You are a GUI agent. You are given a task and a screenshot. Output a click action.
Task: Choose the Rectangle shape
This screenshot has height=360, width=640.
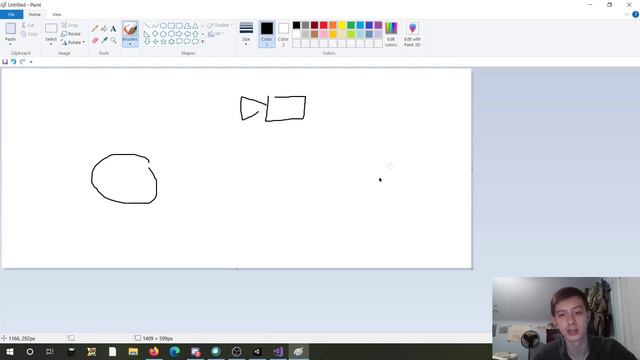pyautogui.click(x=171, y=26)
